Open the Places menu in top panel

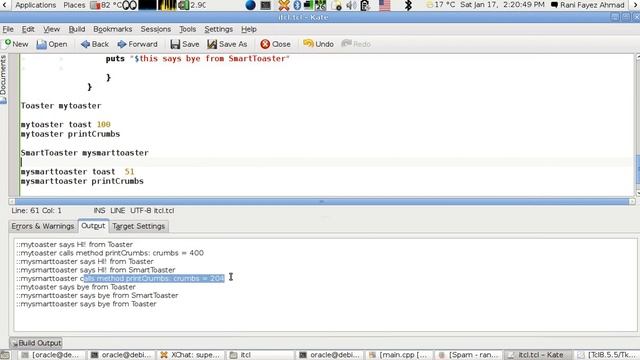tap(74, 5)
